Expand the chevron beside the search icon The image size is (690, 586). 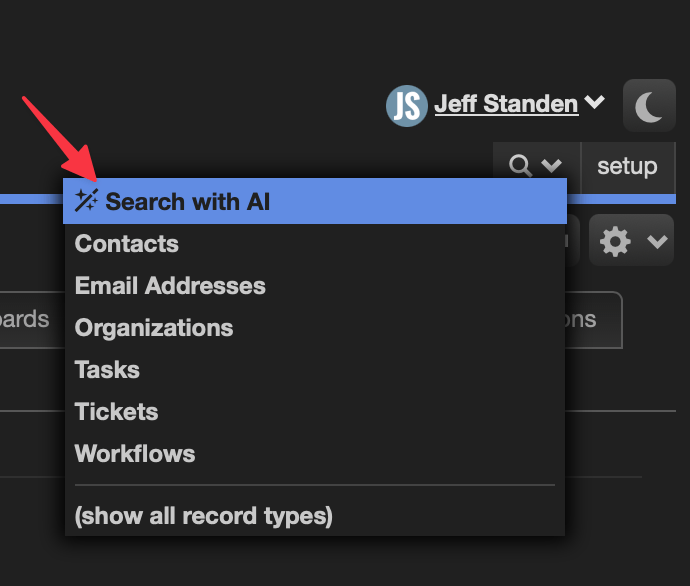click(x=551, y=165)
